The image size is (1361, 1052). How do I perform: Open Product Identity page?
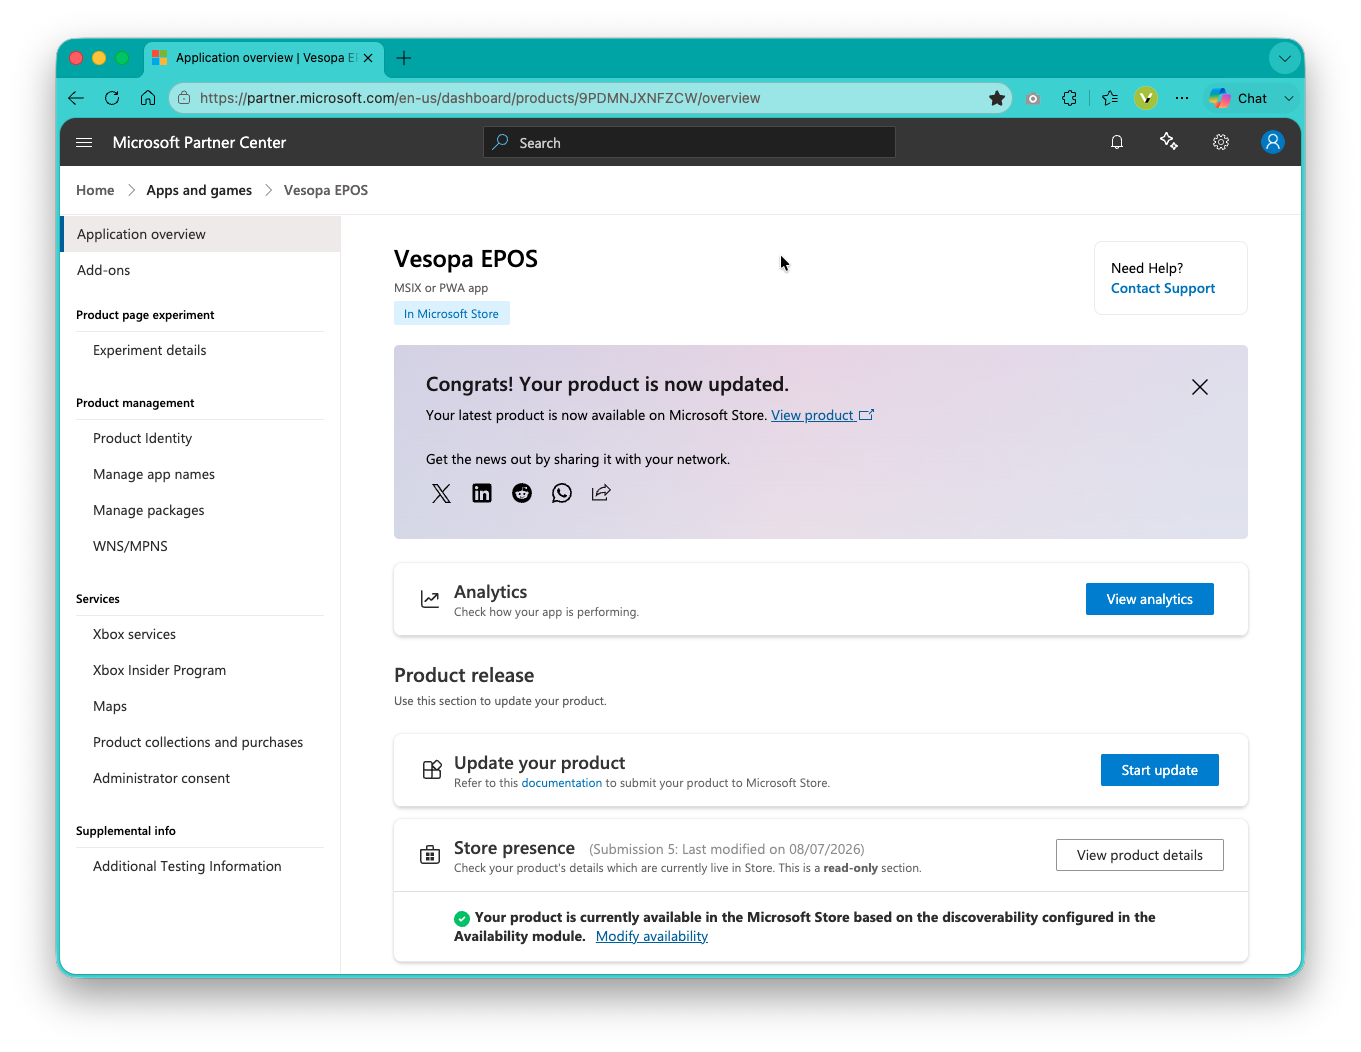click(x=142, y=438)
